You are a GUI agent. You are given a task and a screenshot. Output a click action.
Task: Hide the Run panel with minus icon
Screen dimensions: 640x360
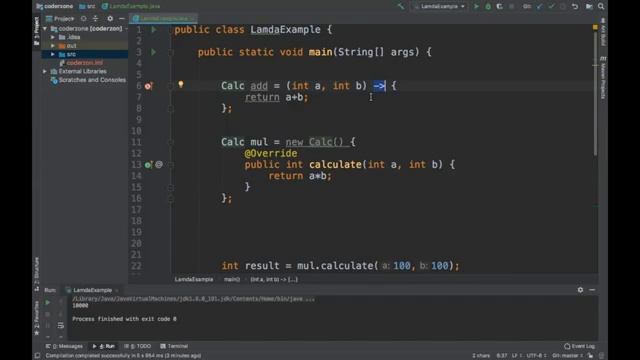click(x=592, y=290)
